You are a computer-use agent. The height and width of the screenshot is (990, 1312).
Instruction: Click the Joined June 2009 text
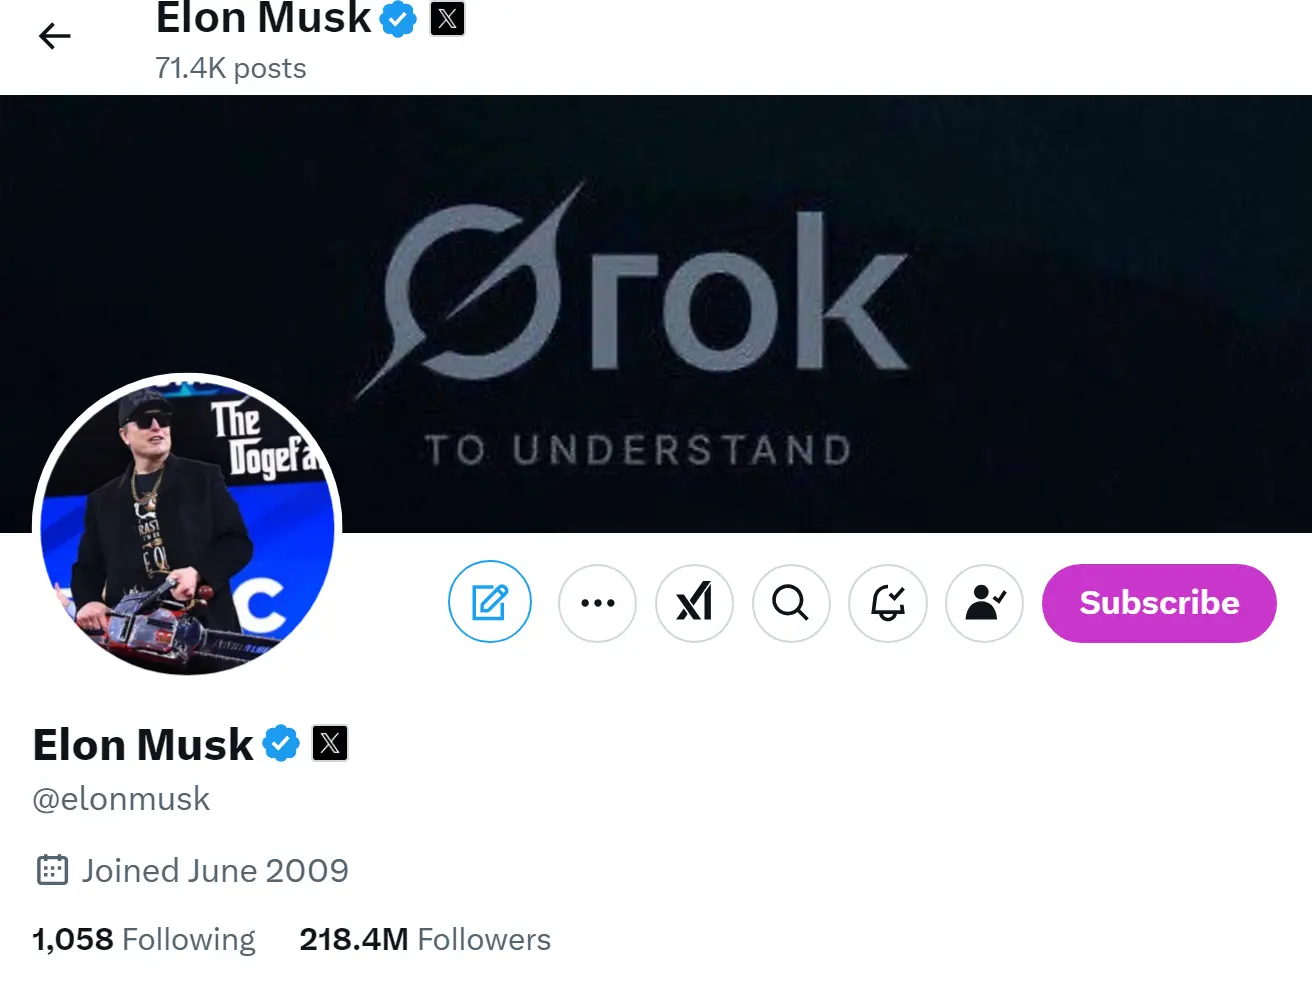(215, 871)
